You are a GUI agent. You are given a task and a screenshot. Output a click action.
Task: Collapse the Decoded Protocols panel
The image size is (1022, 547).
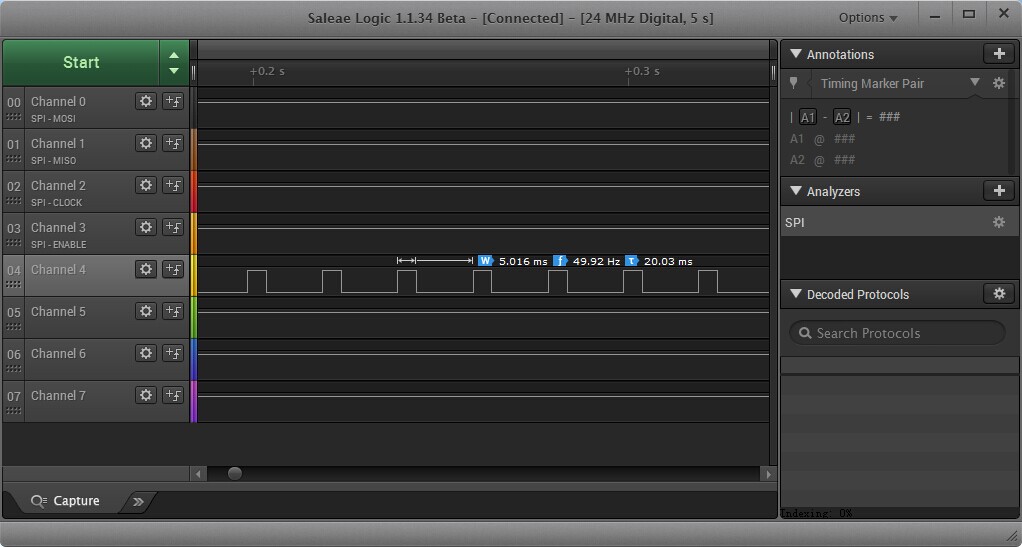[x=796, y=293]
